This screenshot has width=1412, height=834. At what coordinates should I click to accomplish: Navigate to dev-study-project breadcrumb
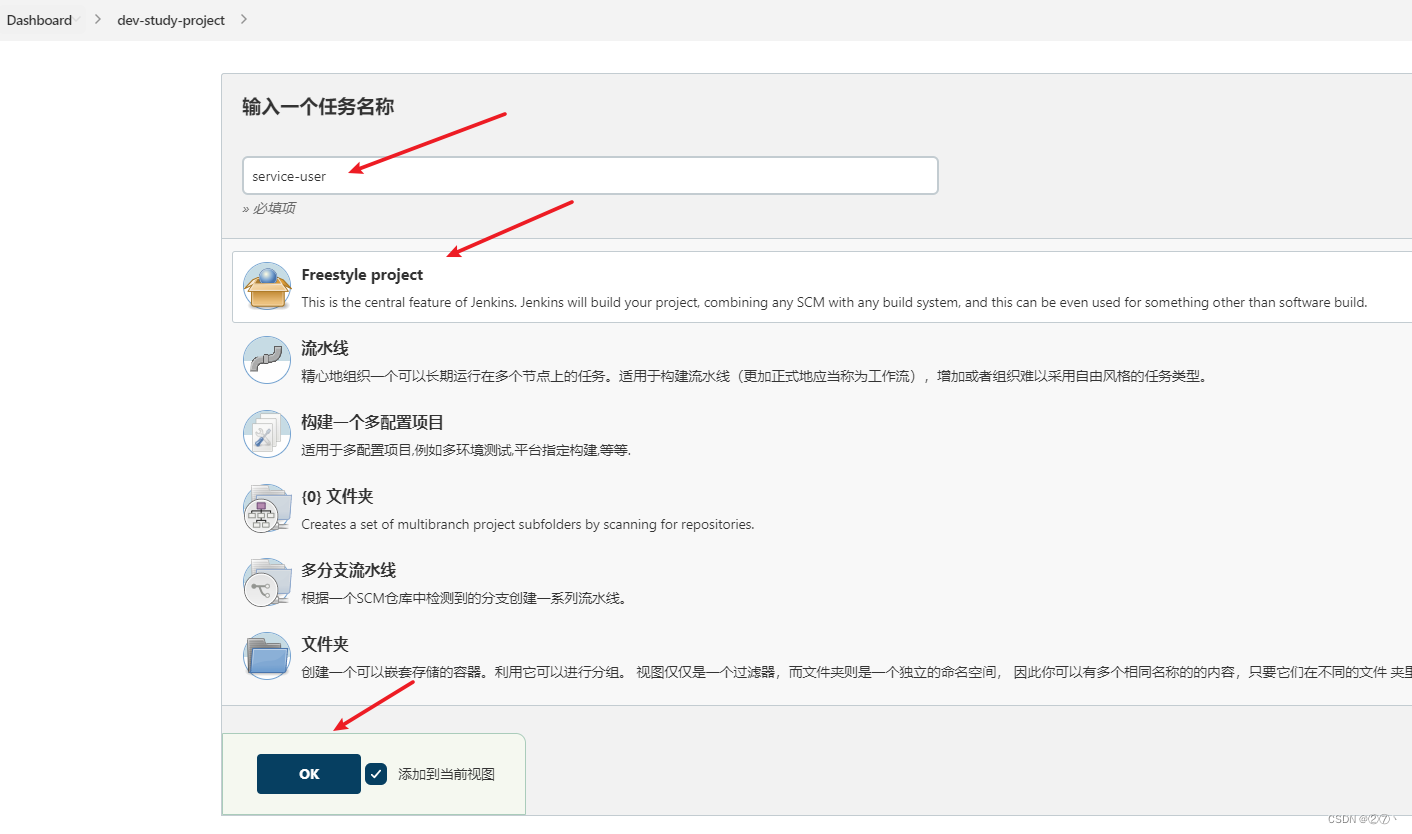pos(171,19)
